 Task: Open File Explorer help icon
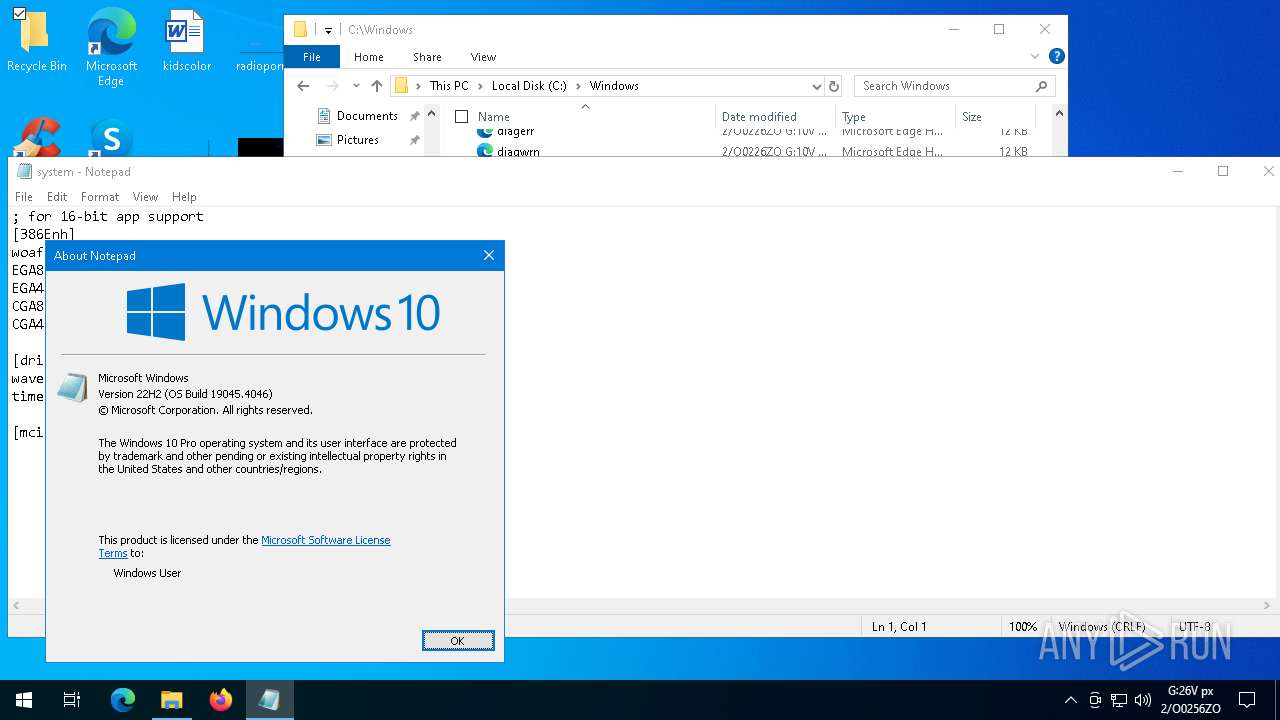1057,57
